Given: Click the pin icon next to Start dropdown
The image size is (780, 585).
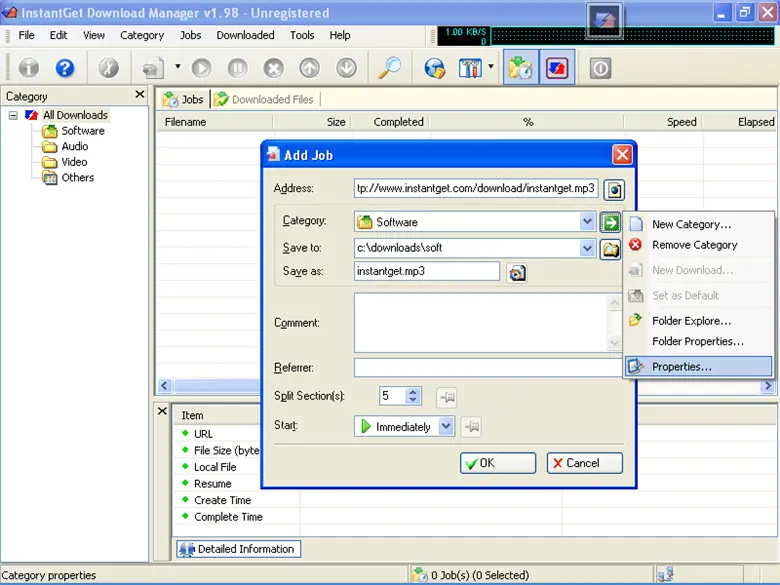Looking at the screenshot, I should coord(472,427).
